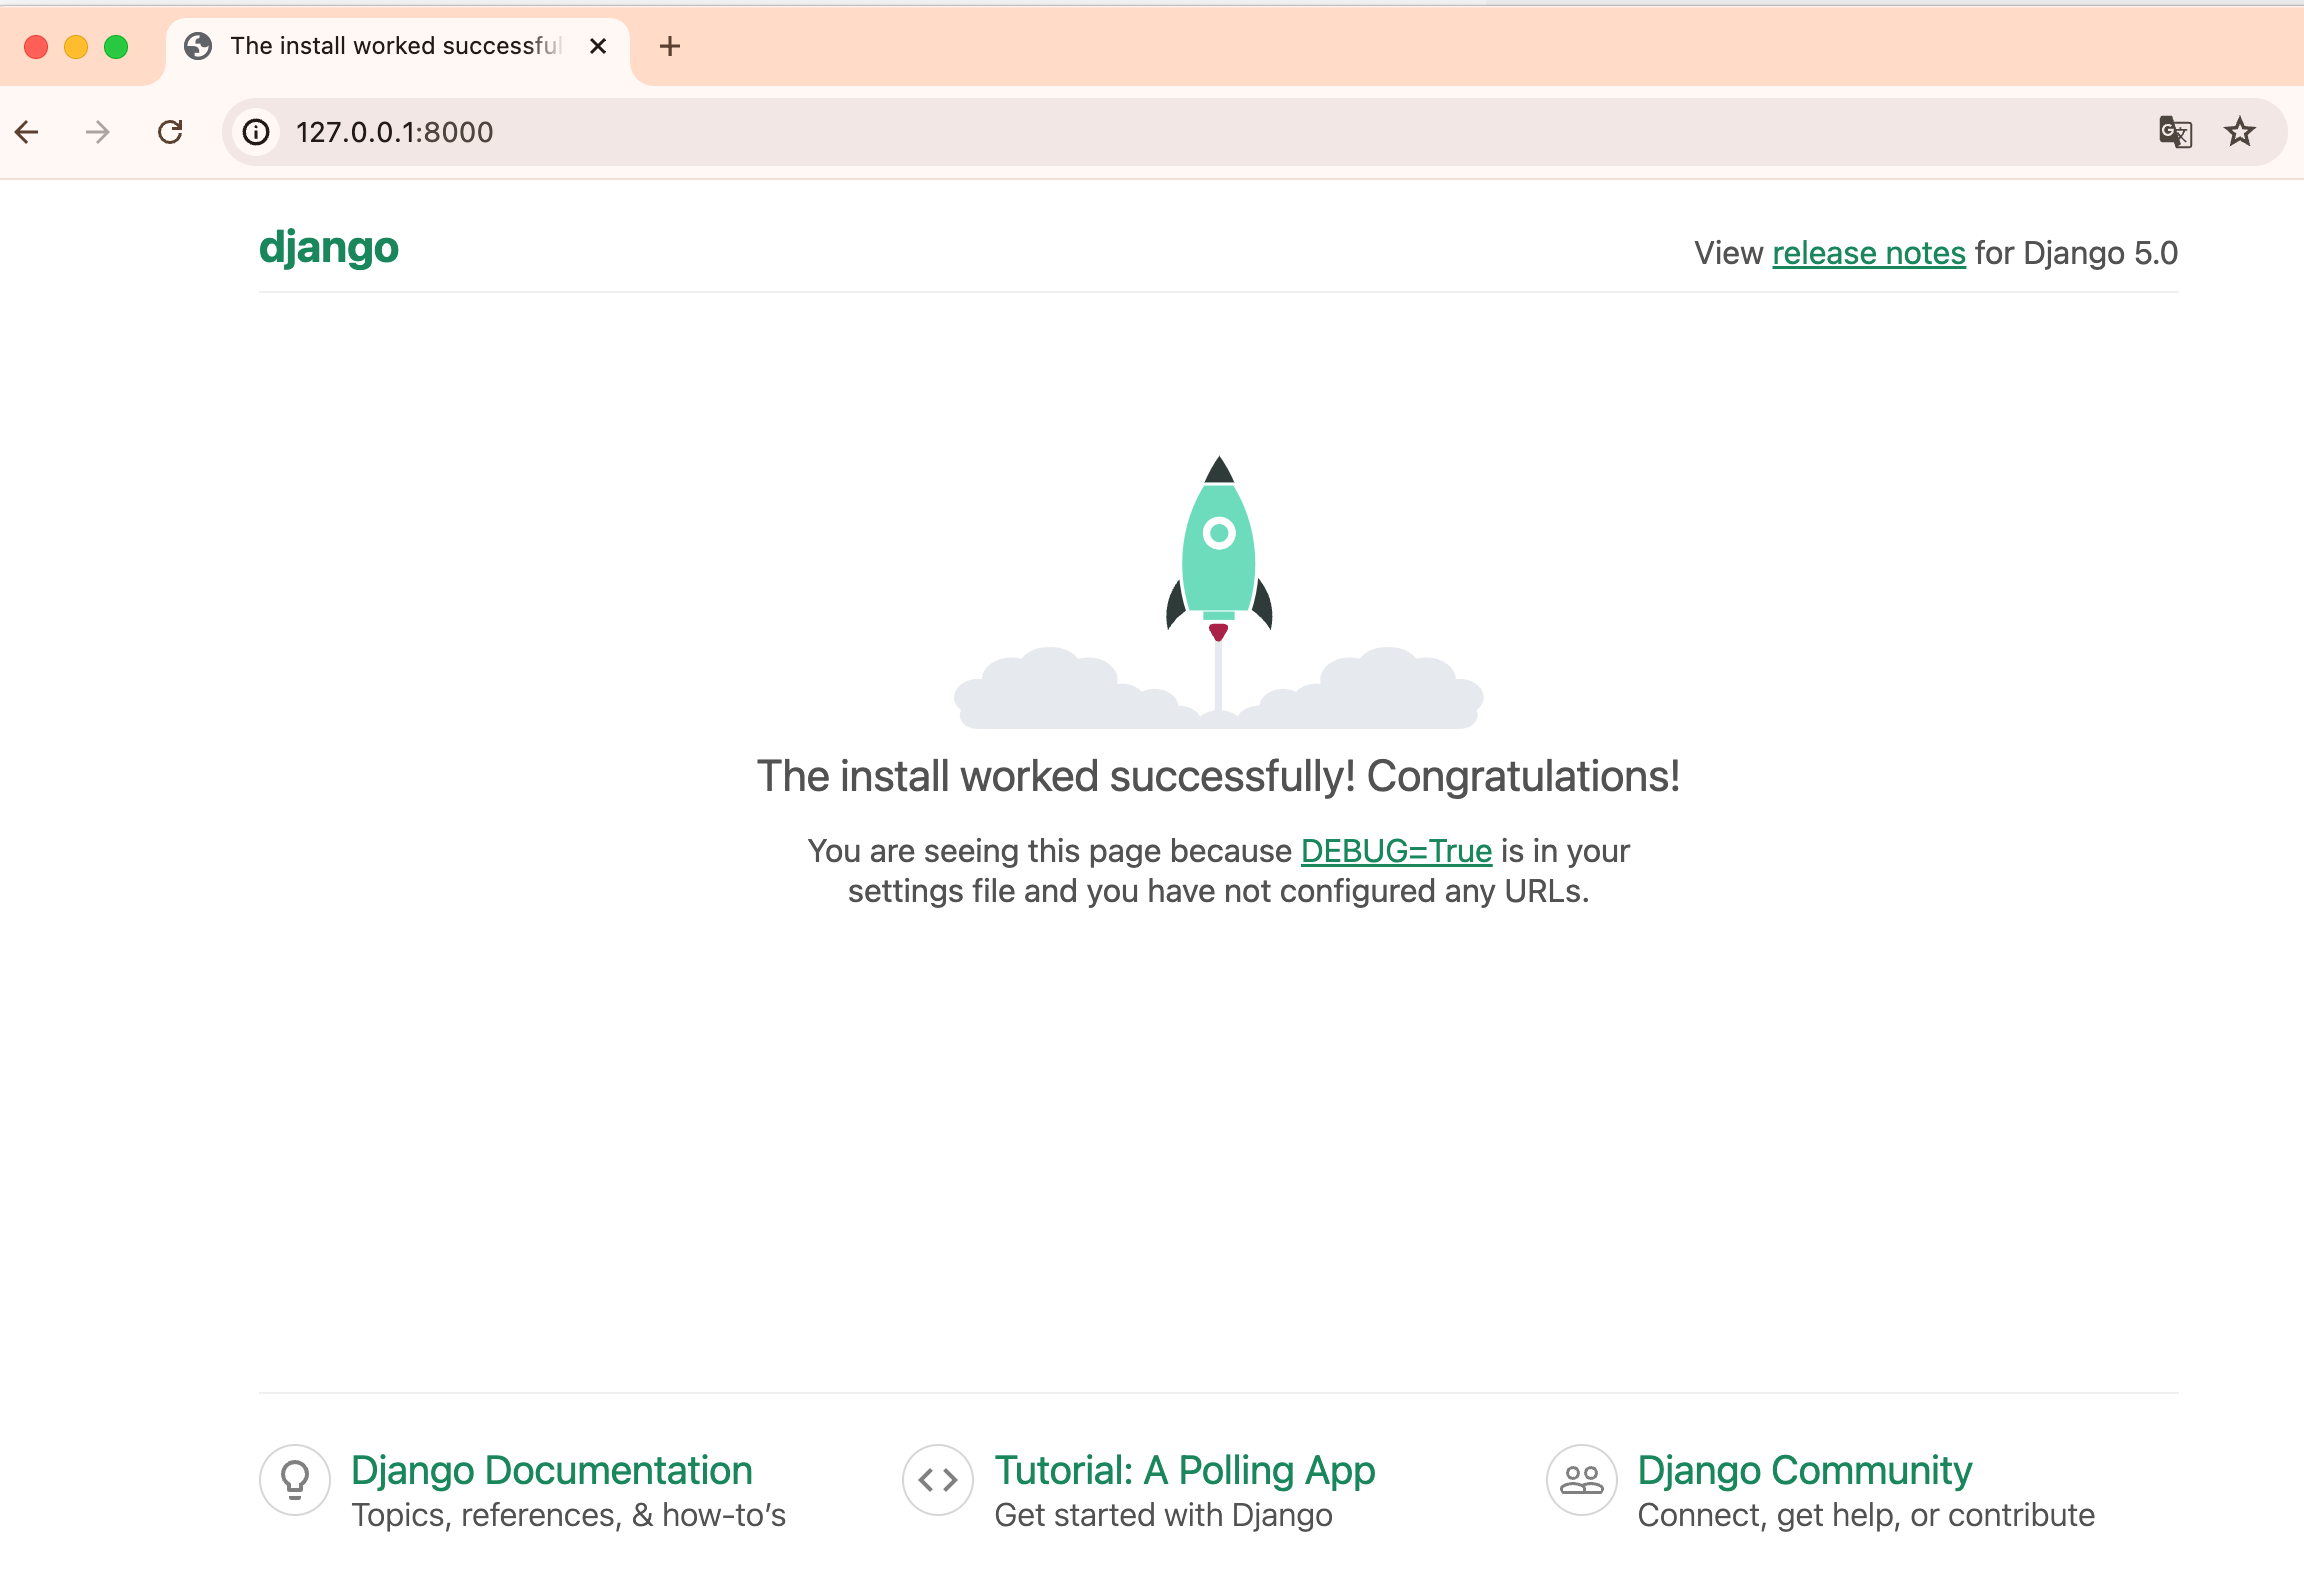Click 'for Django 5.0' text
Image resolution: width=2304 pixels, height=1580 pixels.
tap(2076, 253)
